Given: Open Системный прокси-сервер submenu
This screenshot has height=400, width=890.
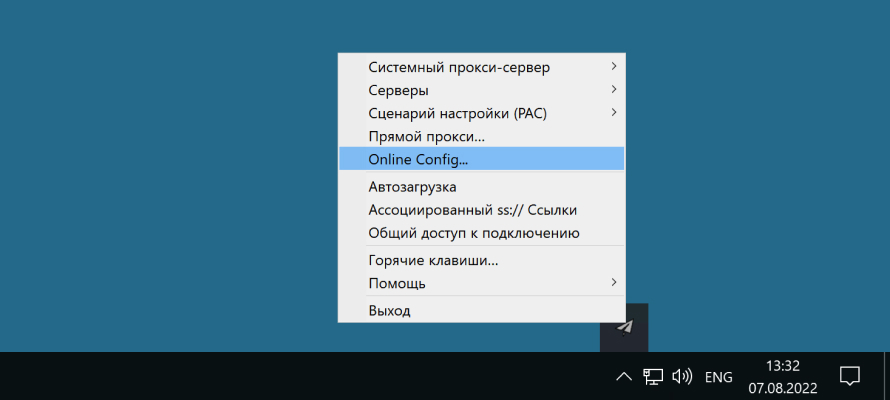Looking at the screenshot, I should (481, 68).
